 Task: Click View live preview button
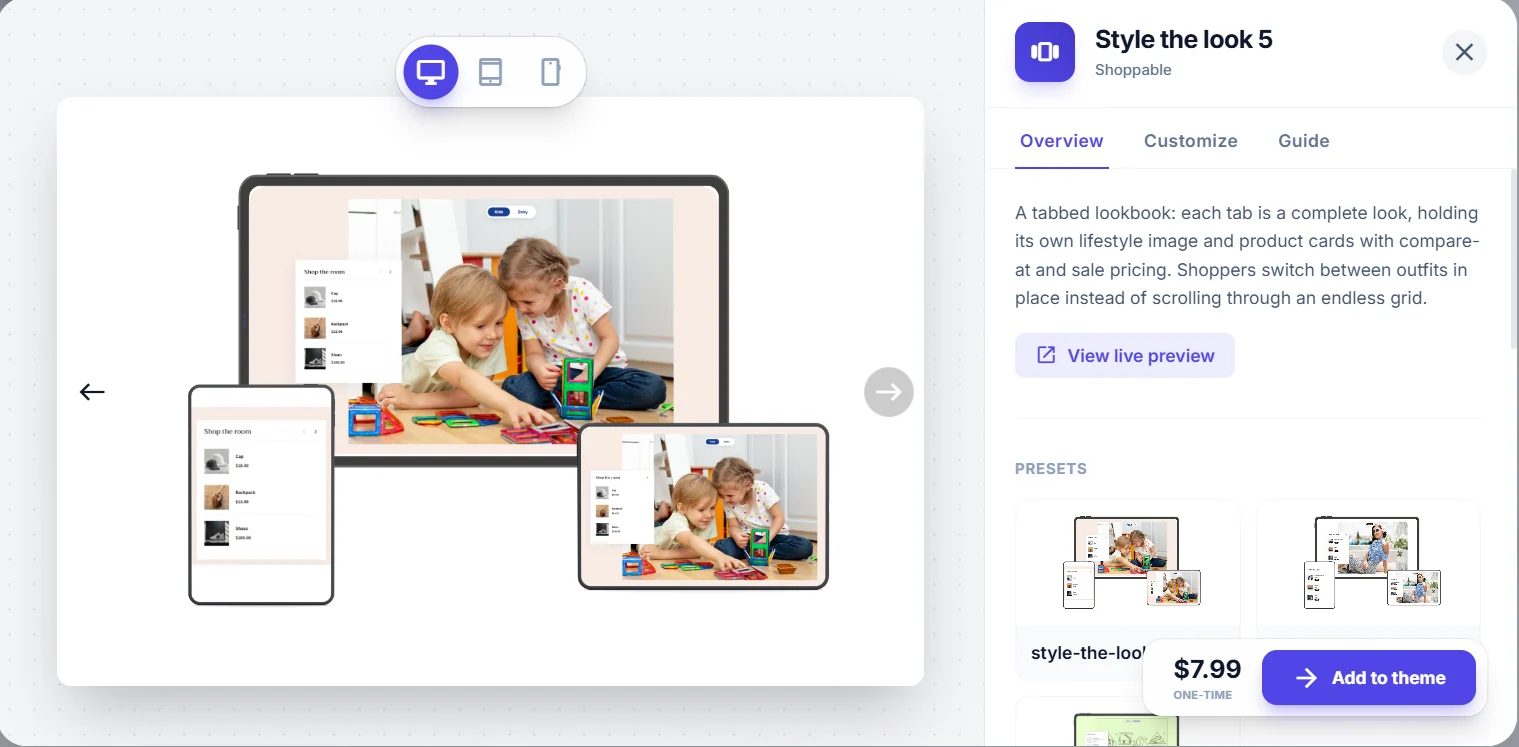[x=1125, y=356]
